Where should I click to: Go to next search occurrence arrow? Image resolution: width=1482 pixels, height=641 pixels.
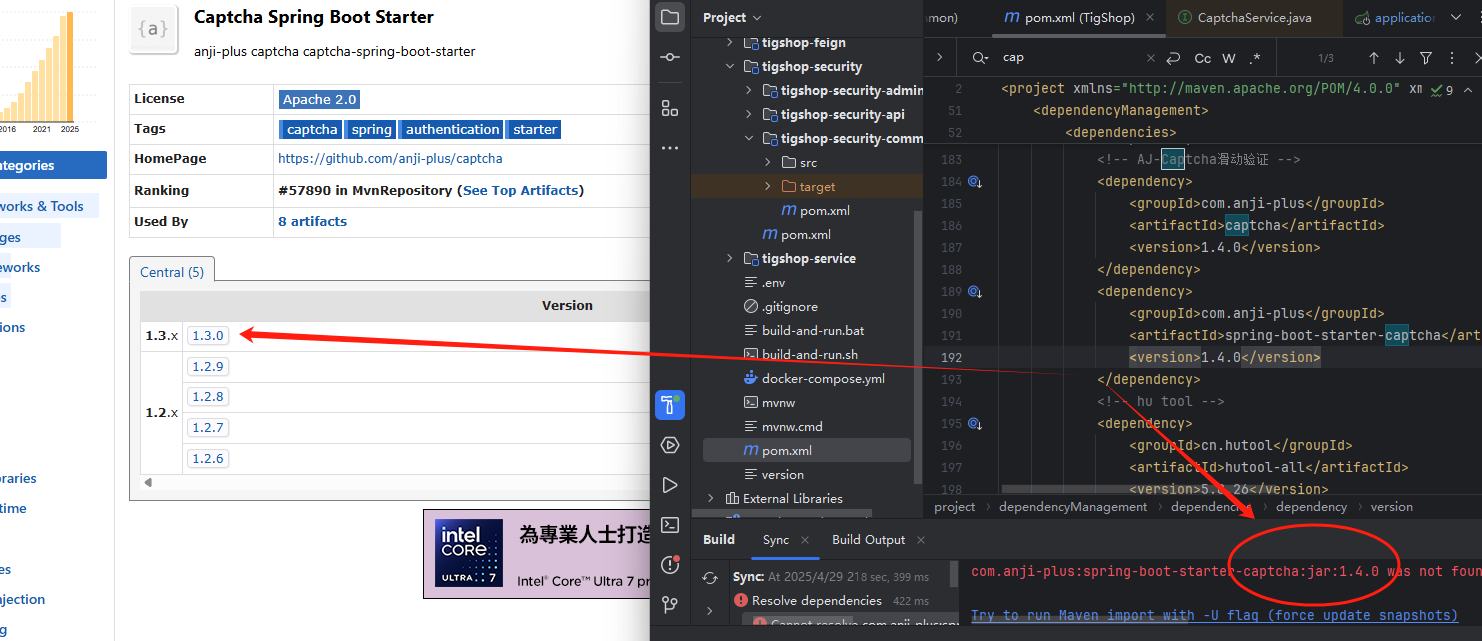(1400, 58)
